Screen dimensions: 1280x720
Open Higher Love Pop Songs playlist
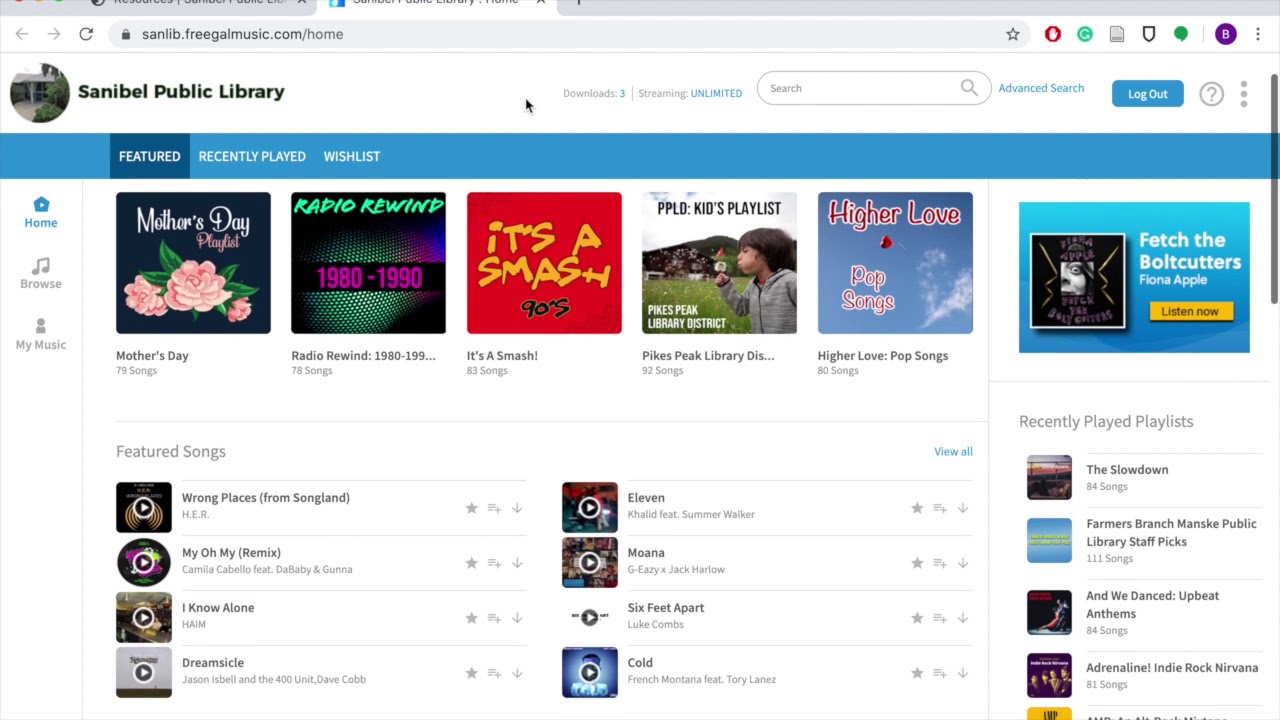click(x=895, y=263)
